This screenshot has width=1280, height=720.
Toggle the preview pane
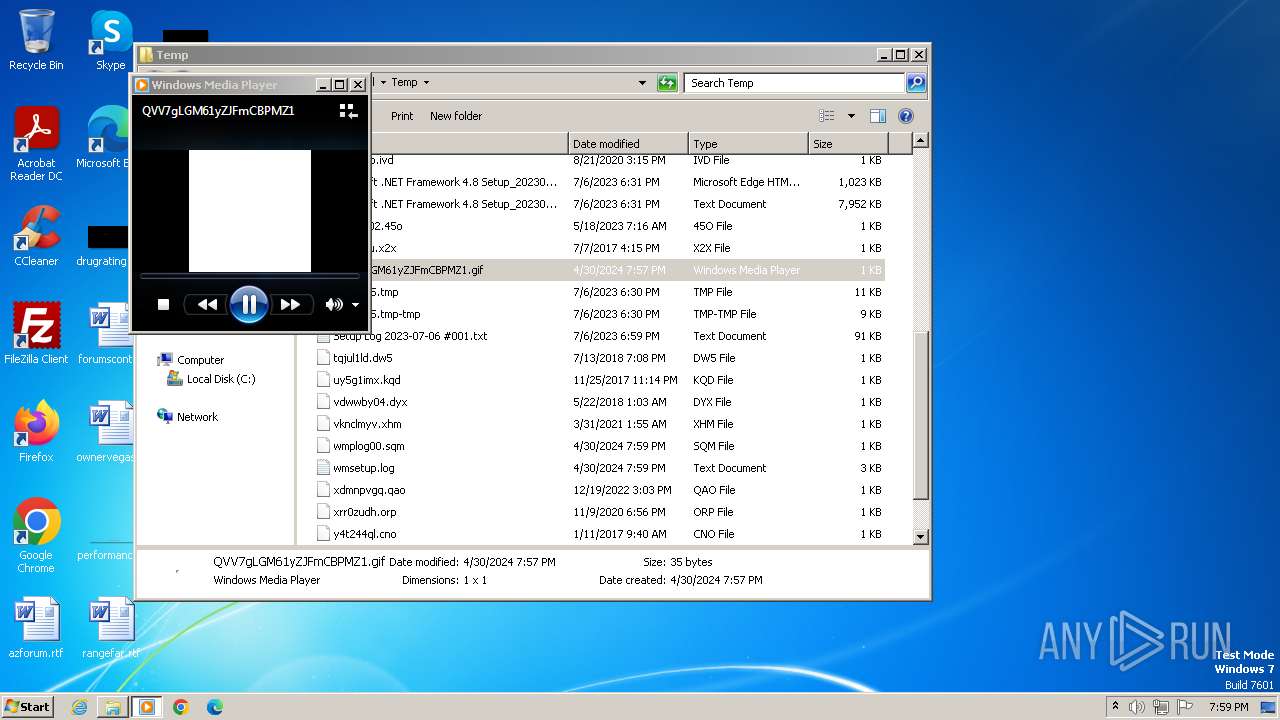(878, 116)
